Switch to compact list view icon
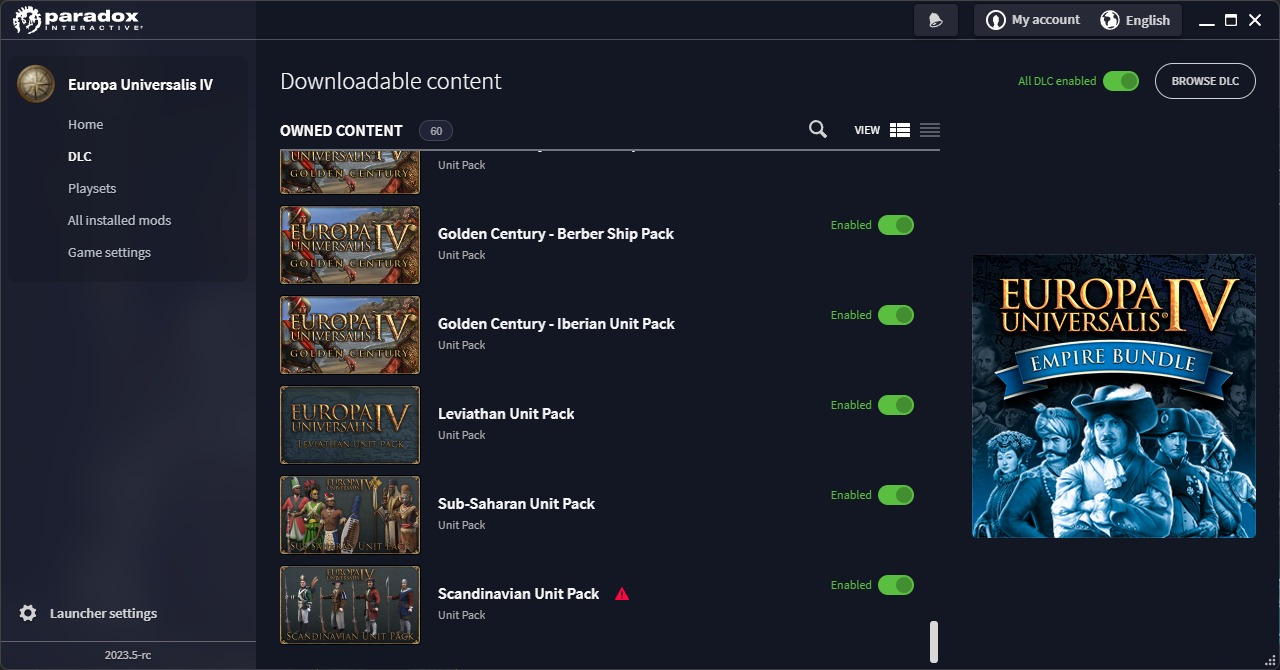The image size is (1280, 670). [930, 130]
